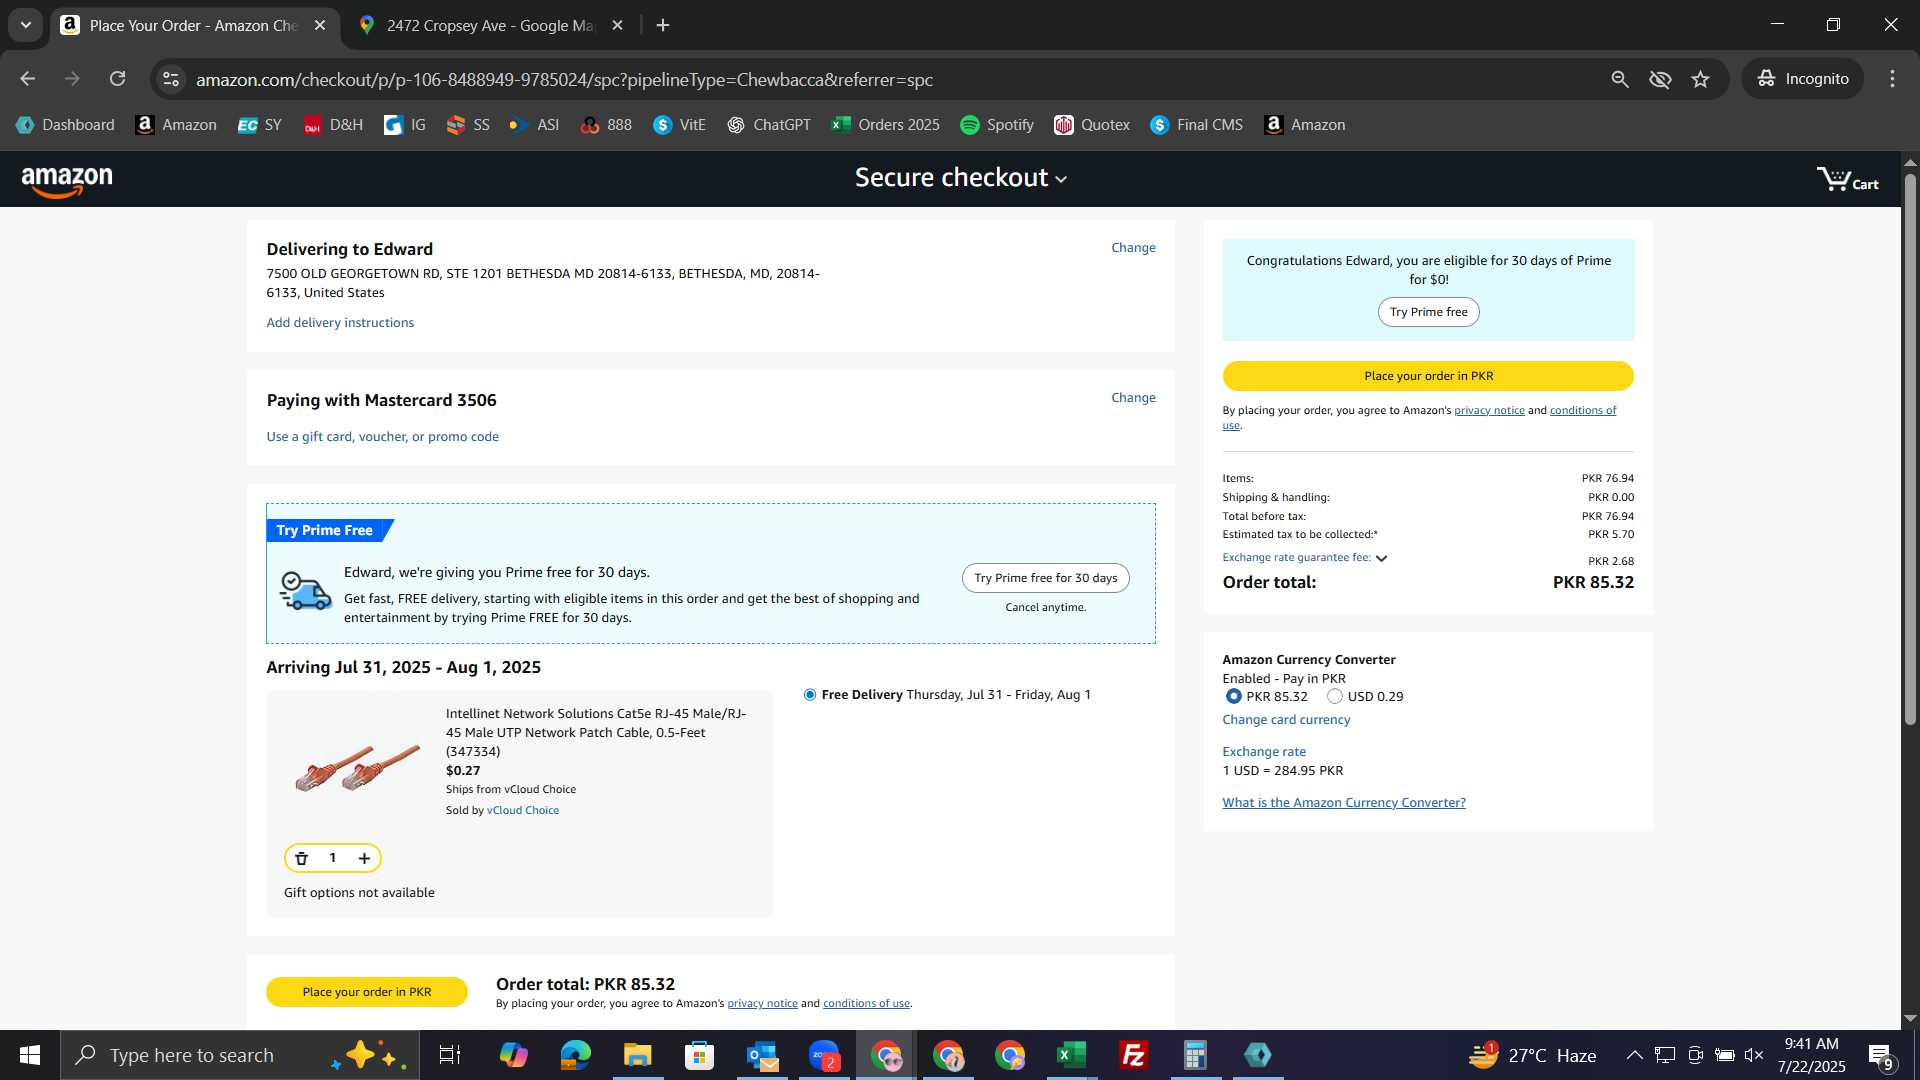Go back with the browser back arrow
The height and width of the screenshot is (1080, 1920).
click(27, 79)
